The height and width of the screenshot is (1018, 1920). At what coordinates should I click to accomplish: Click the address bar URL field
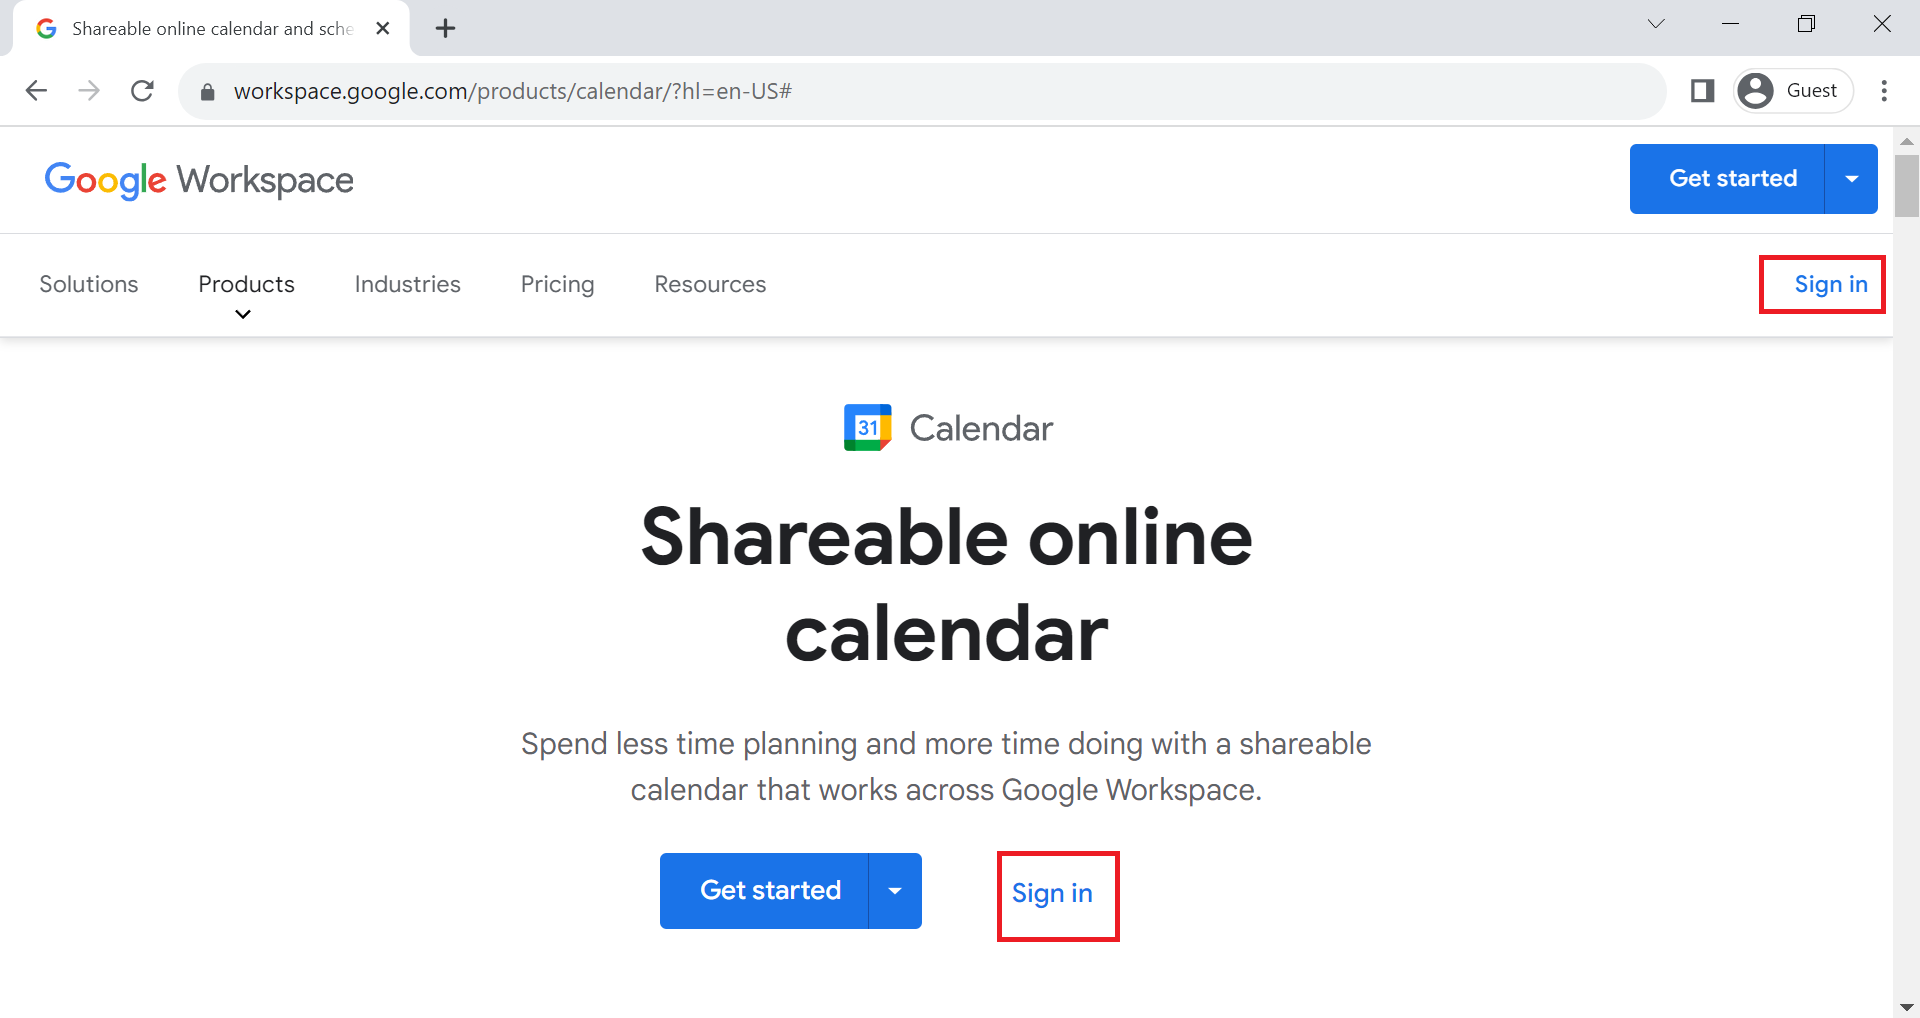[x=922, y=91]
